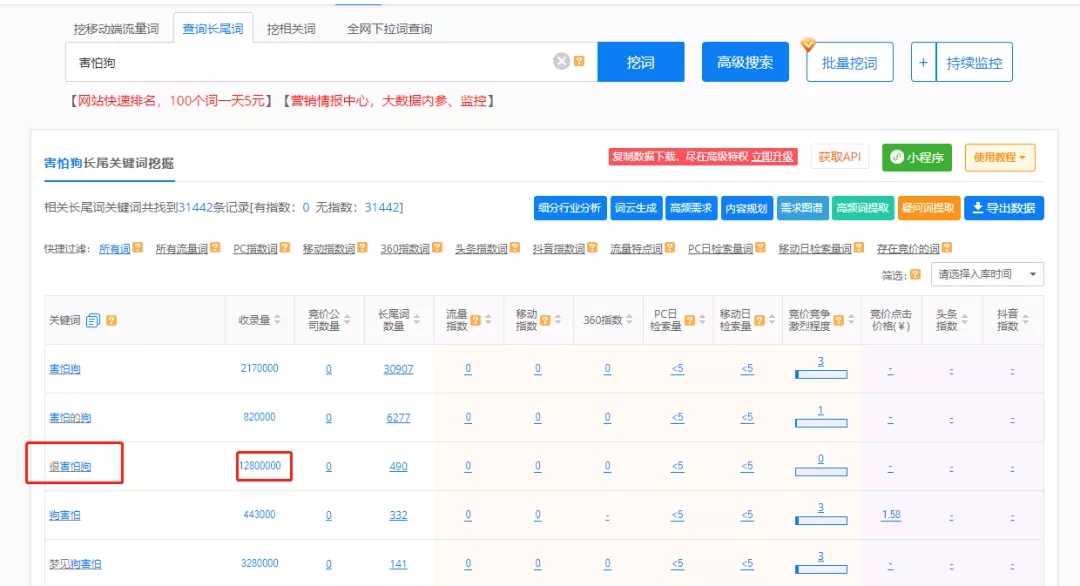Click the copy icon beside 关键词 header
This screenshot has width=1080, height=586.
[x=93, y=320]
